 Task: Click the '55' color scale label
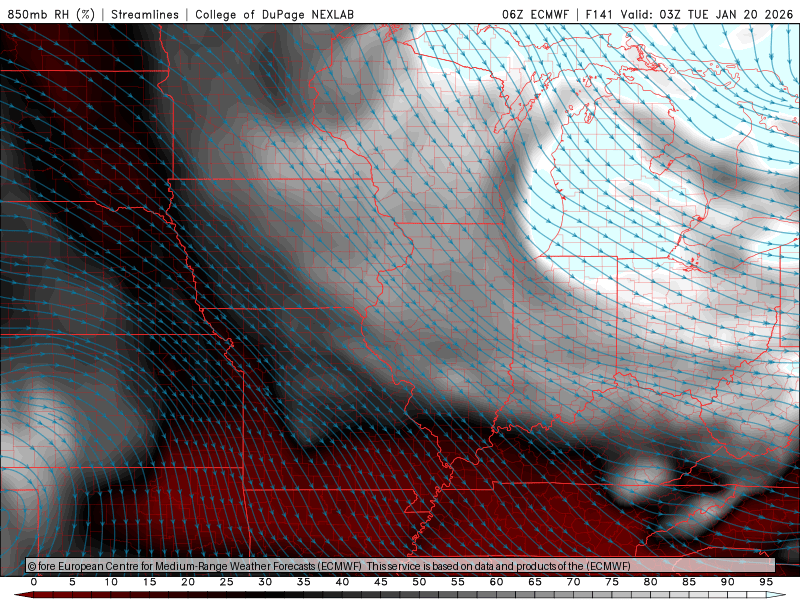coord(458,582)
